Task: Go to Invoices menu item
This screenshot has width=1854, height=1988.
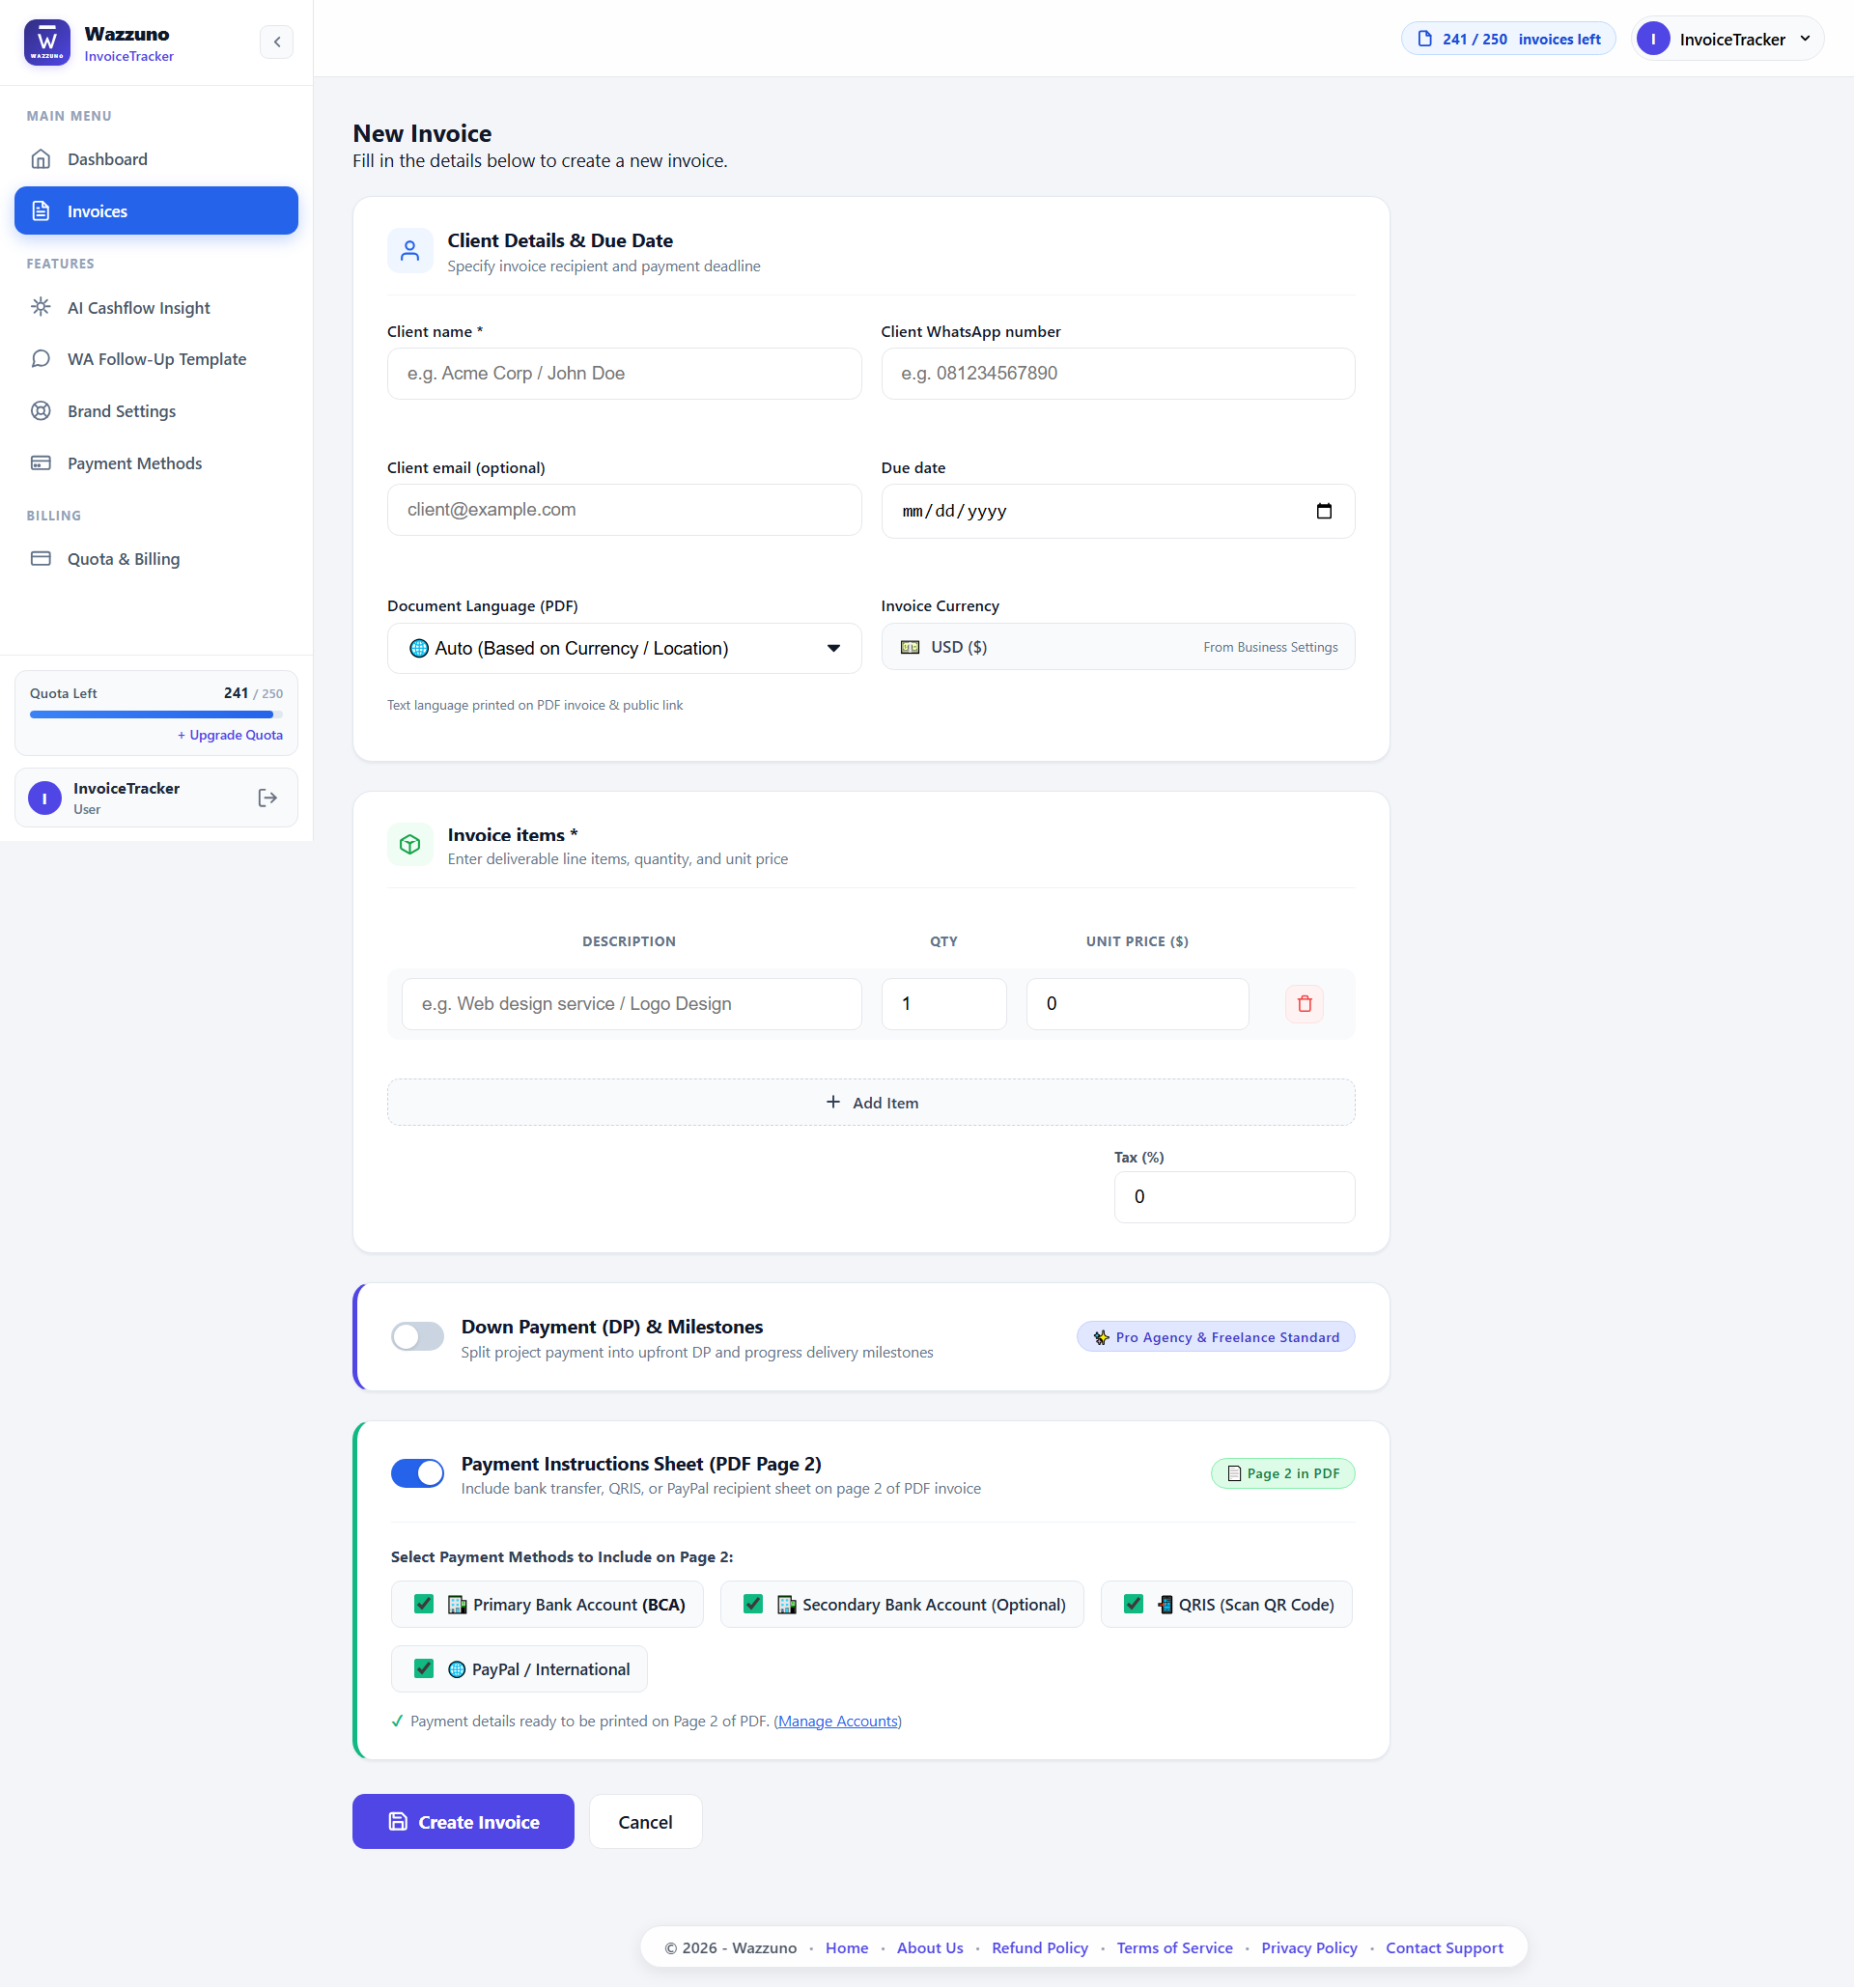Action: pos(156,211)
